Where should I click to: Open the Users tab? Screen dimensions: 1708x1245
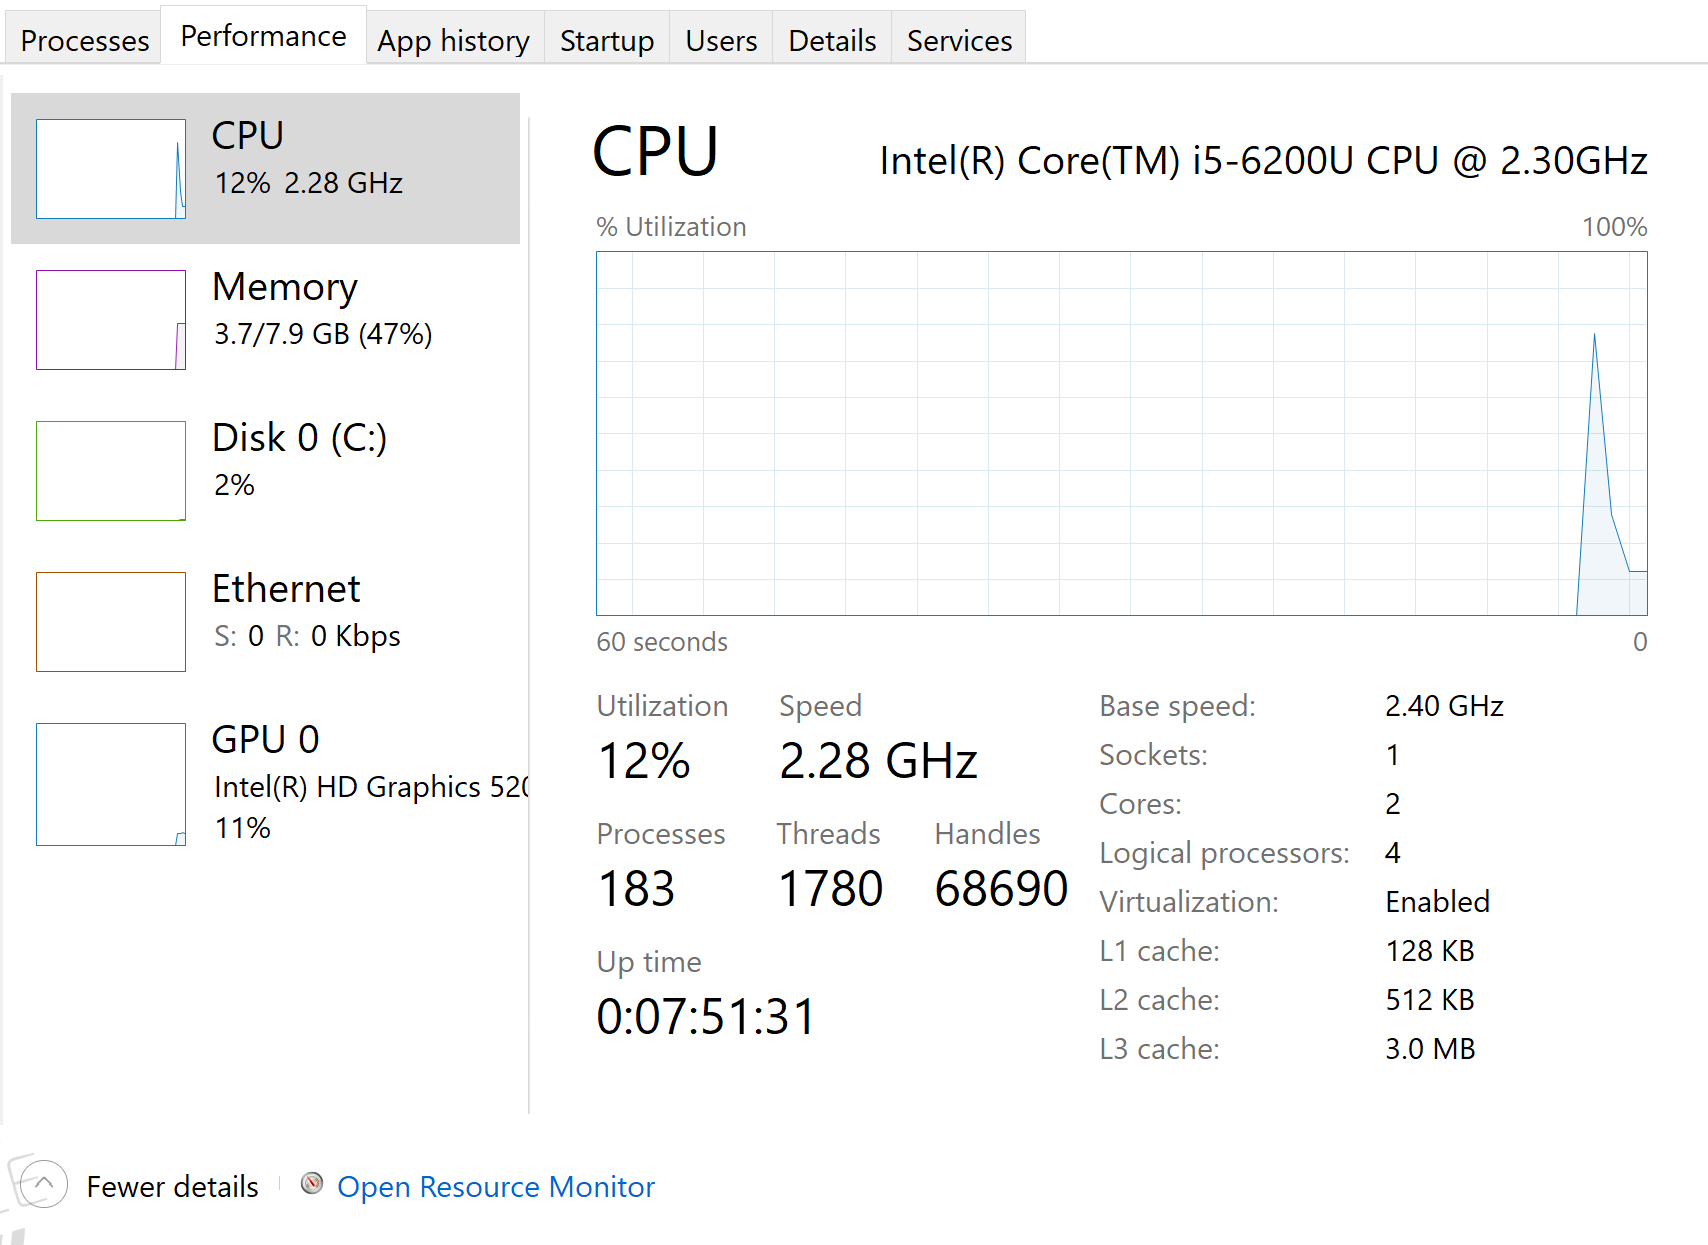(x=720, y=41)
